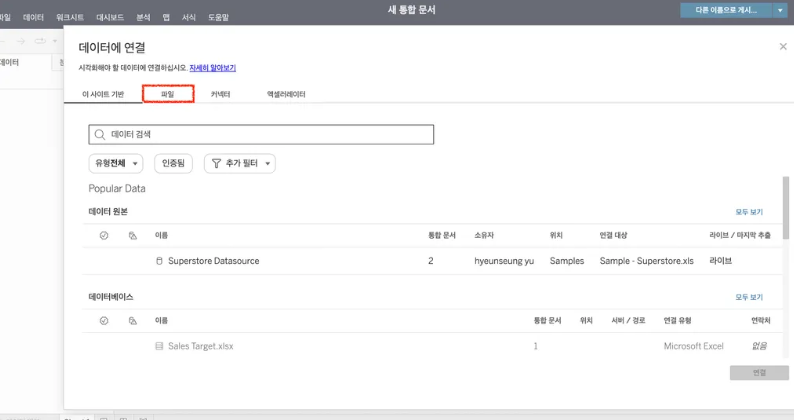
Task: Open the 분석 menu
Action: (143, 17)
